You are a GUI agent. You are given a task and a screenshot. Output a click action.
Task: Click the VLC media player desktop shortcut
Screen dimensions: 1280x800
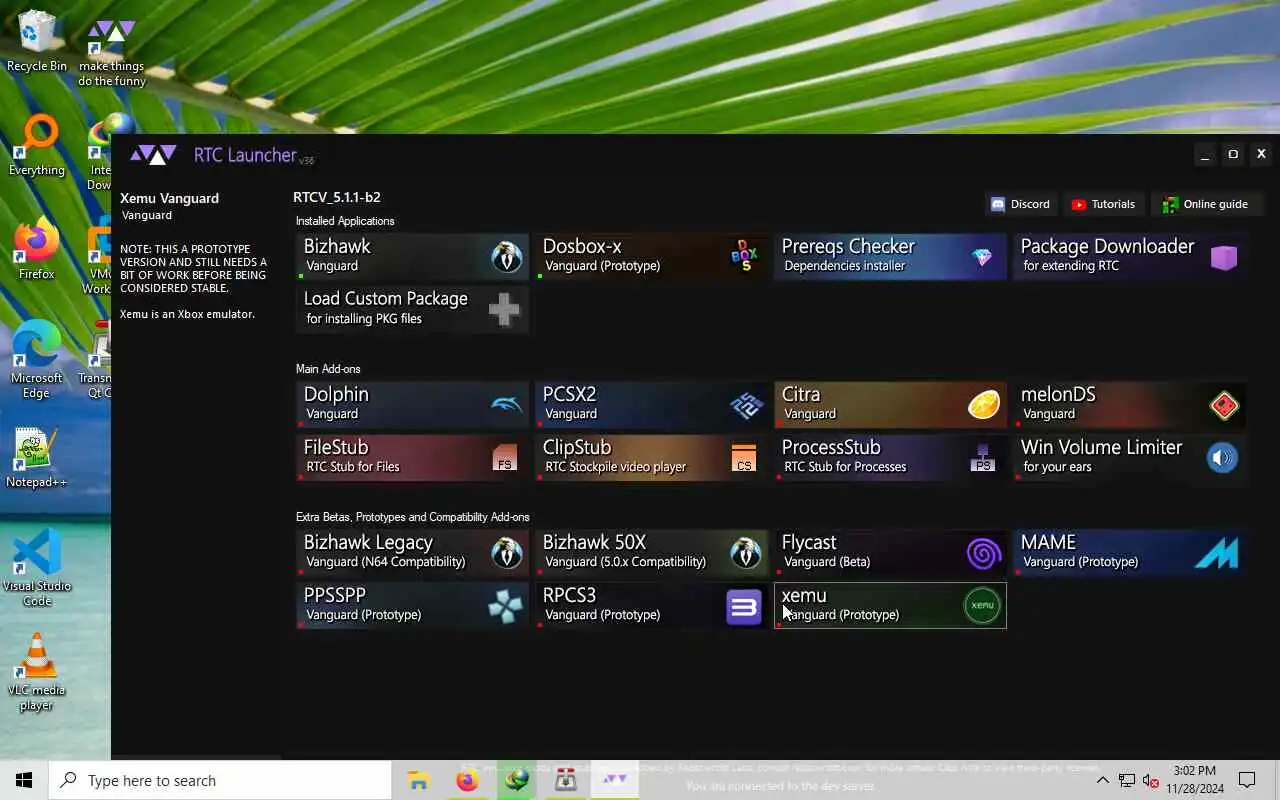click(36, 672)
